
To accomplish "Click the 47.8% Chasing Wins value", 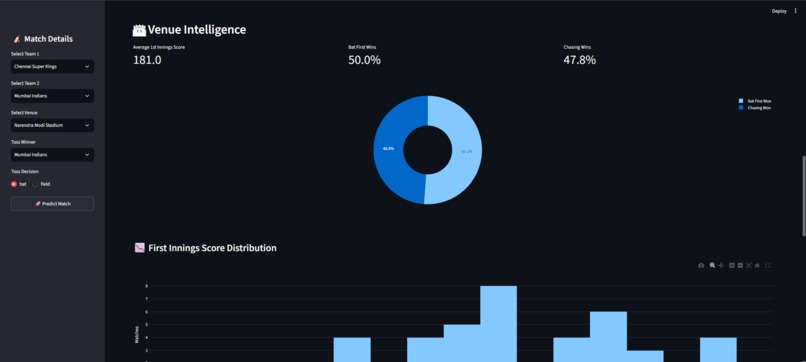I will [x=580, y=60].
